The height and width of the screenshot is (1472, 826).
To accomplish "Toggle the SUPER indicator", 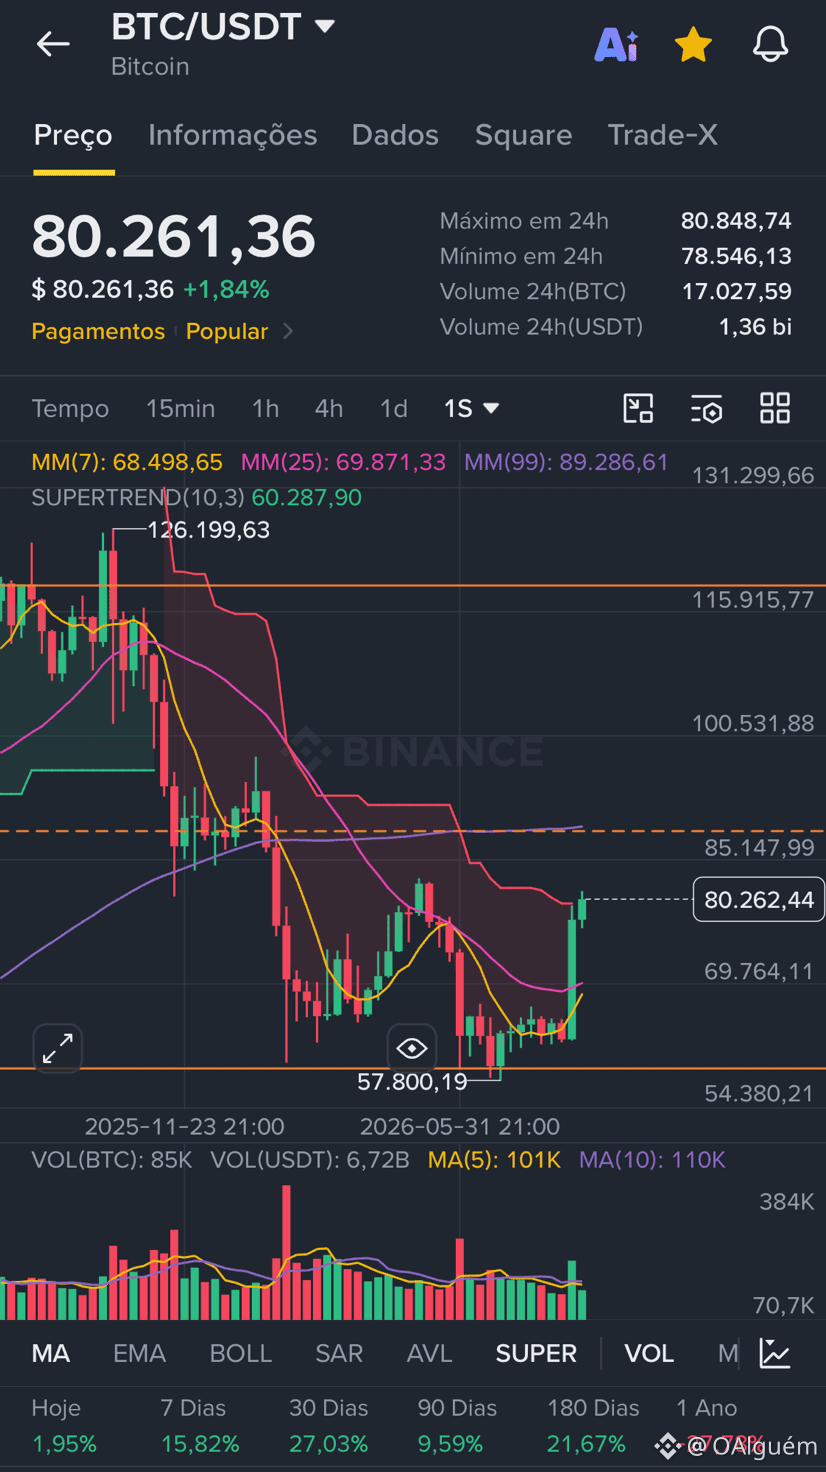I will click(x=536, y=1353).
